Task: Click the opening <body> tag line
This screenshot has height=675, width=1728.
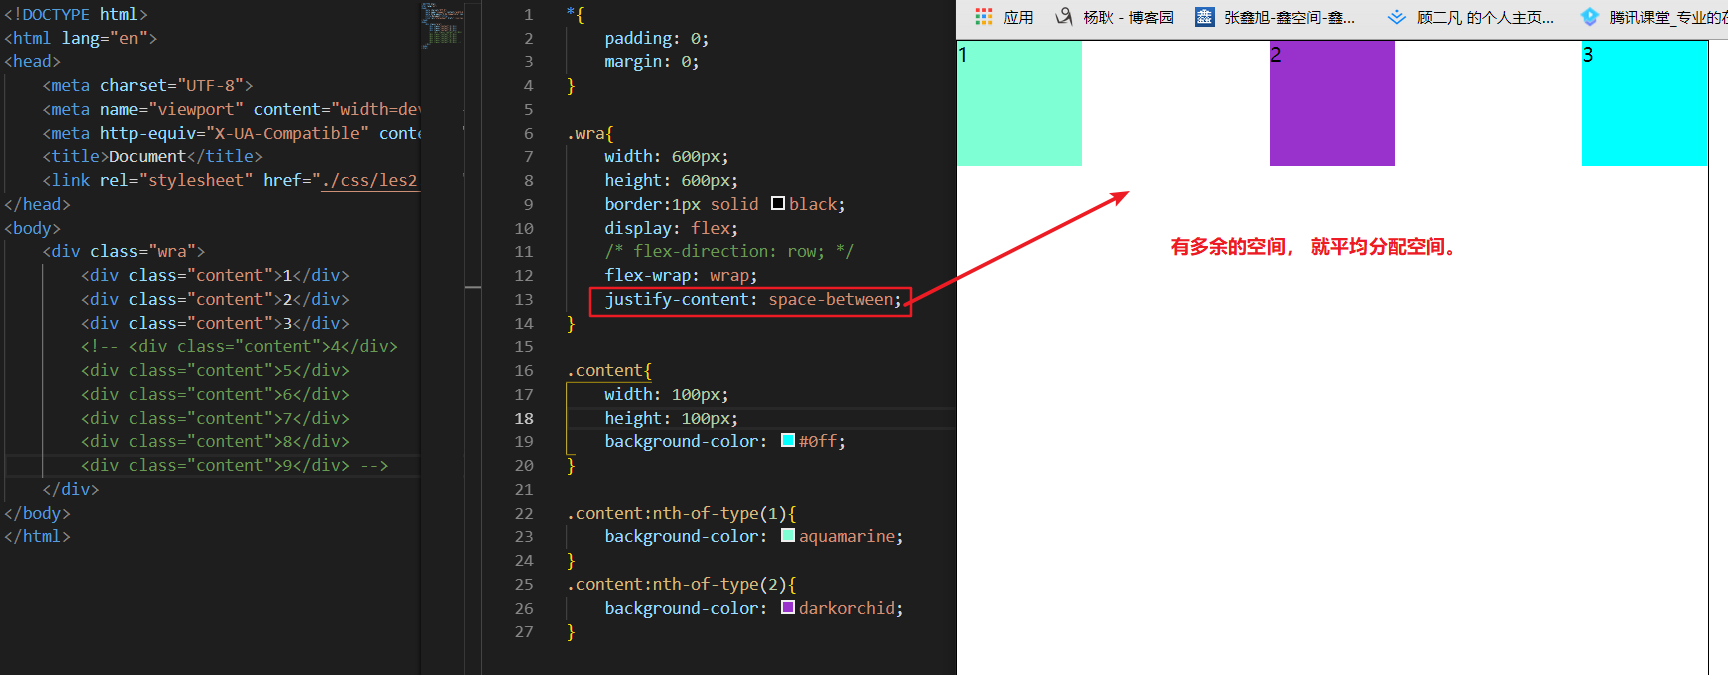Action: (32, 228)
